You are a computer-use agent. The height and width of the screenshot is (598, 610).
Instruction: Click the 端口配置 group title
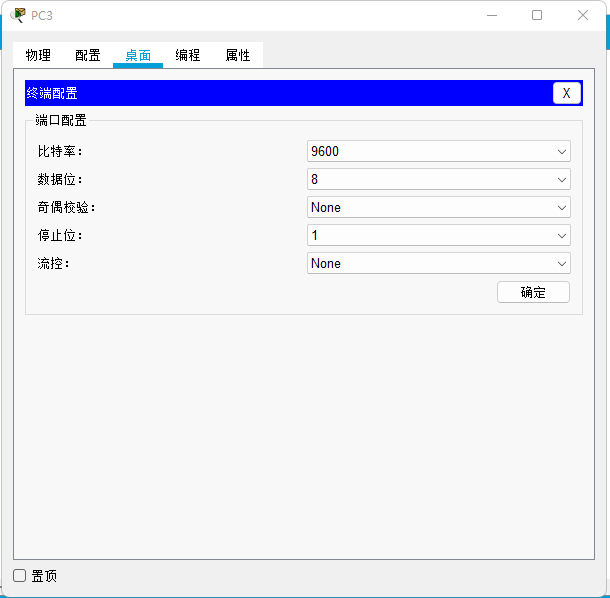[61, 120]
